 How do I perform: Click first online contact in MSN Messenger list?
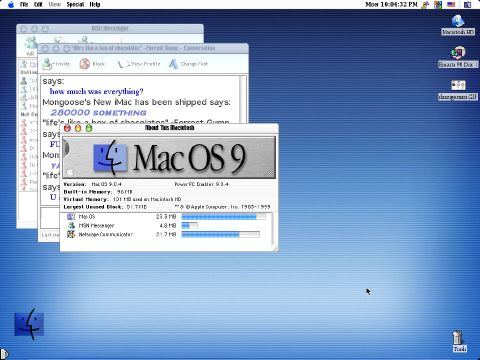click(x=29, y=81)
